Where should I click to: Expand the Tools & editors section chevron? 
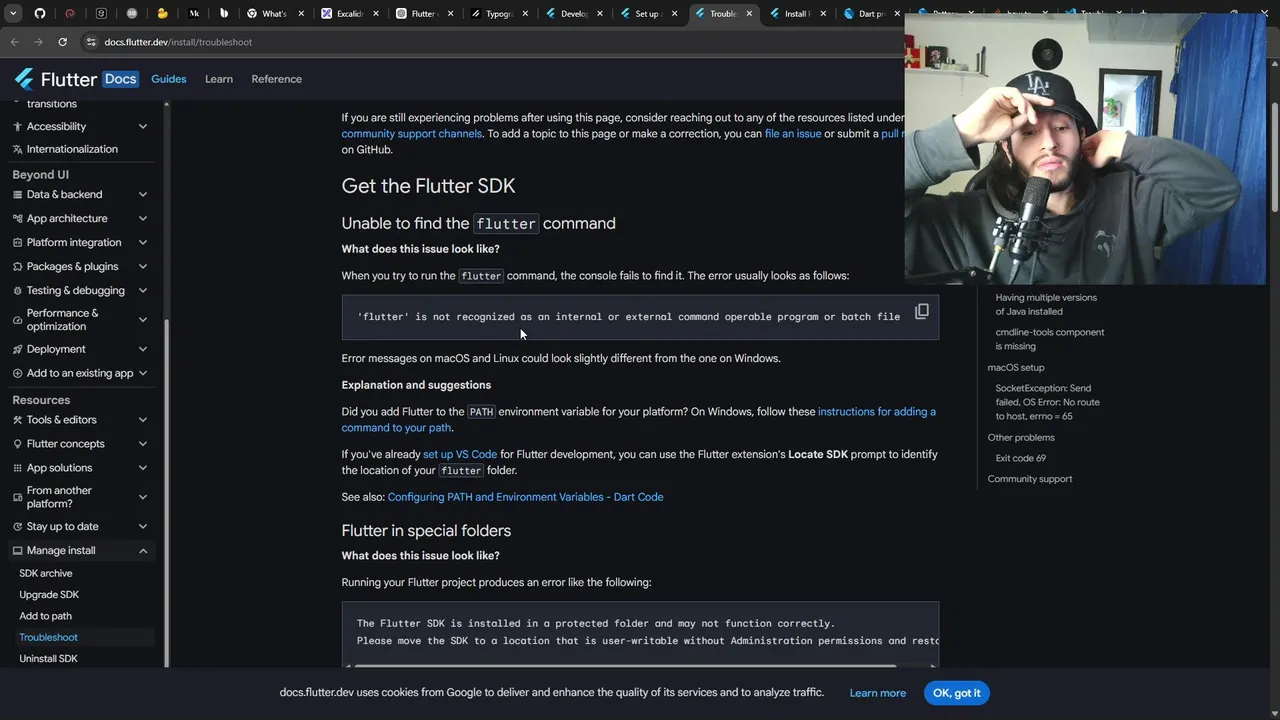point(143,420)
